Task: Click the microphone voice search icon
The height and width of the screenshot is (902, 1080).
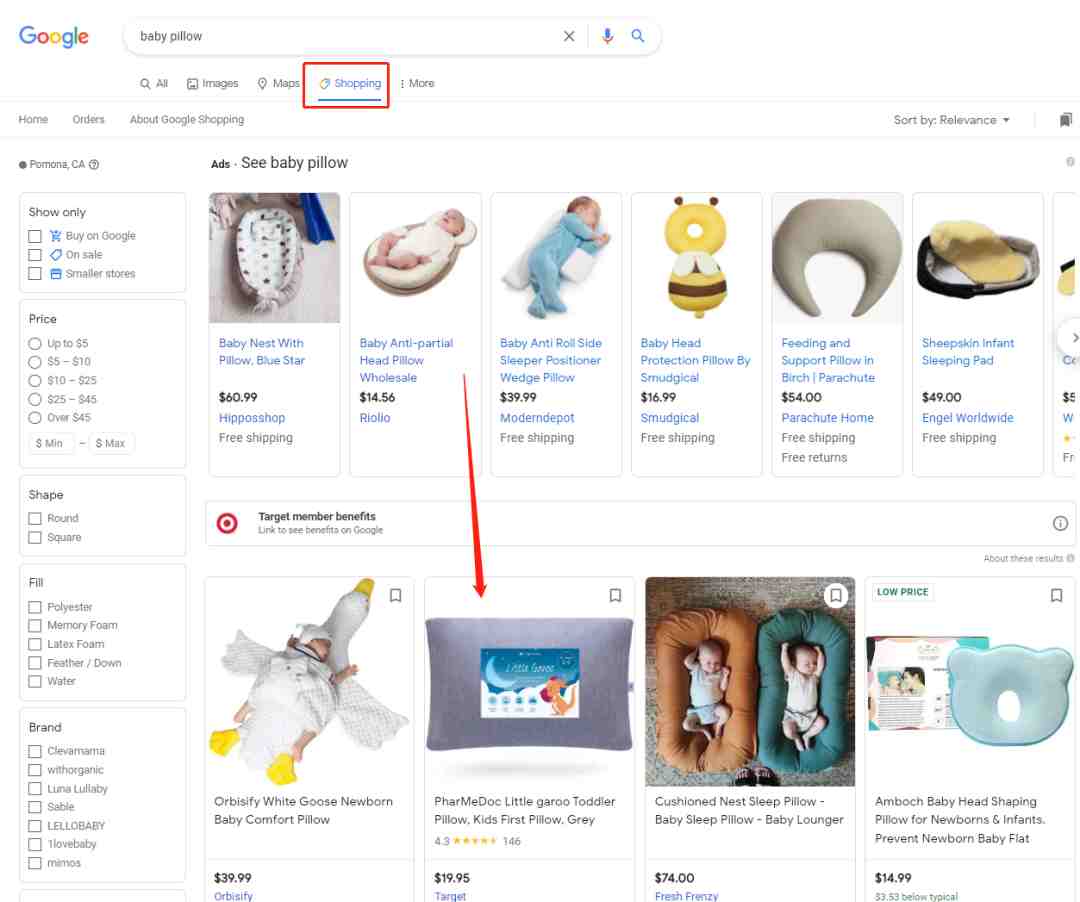Action: (607, 36)
